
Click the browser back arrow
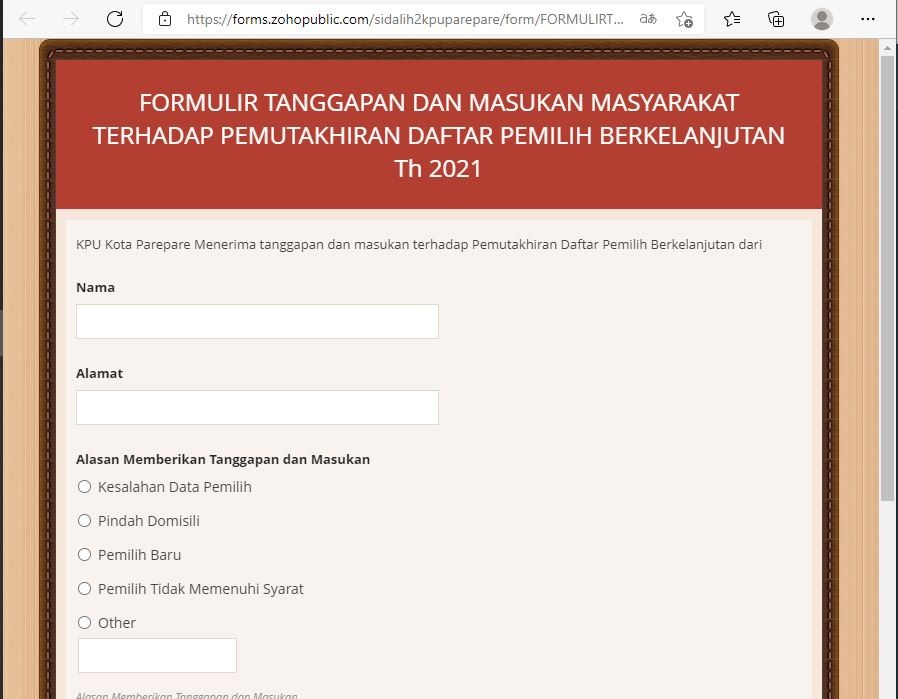tap(27, 19)
